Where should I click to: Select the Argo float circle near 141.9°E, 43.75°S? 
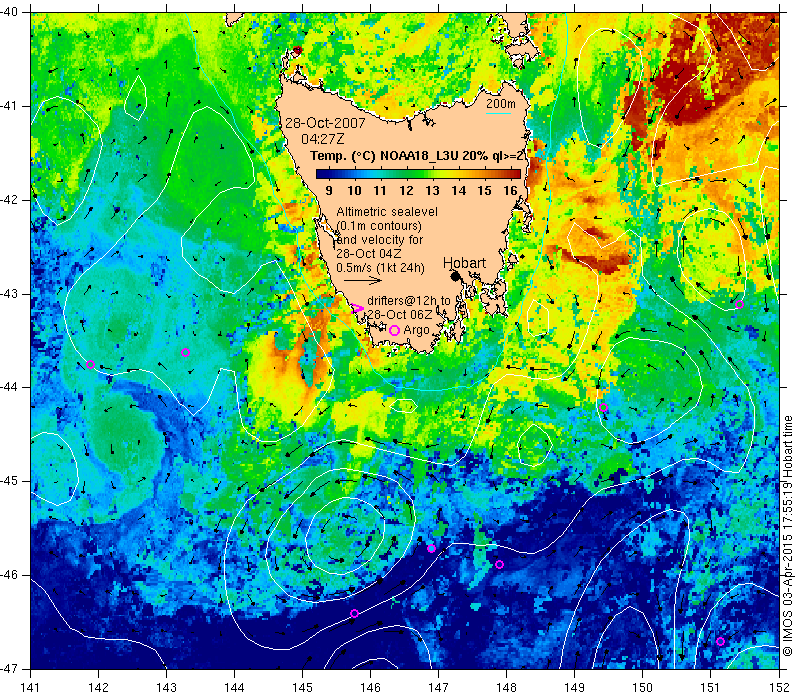click(90, 364)
